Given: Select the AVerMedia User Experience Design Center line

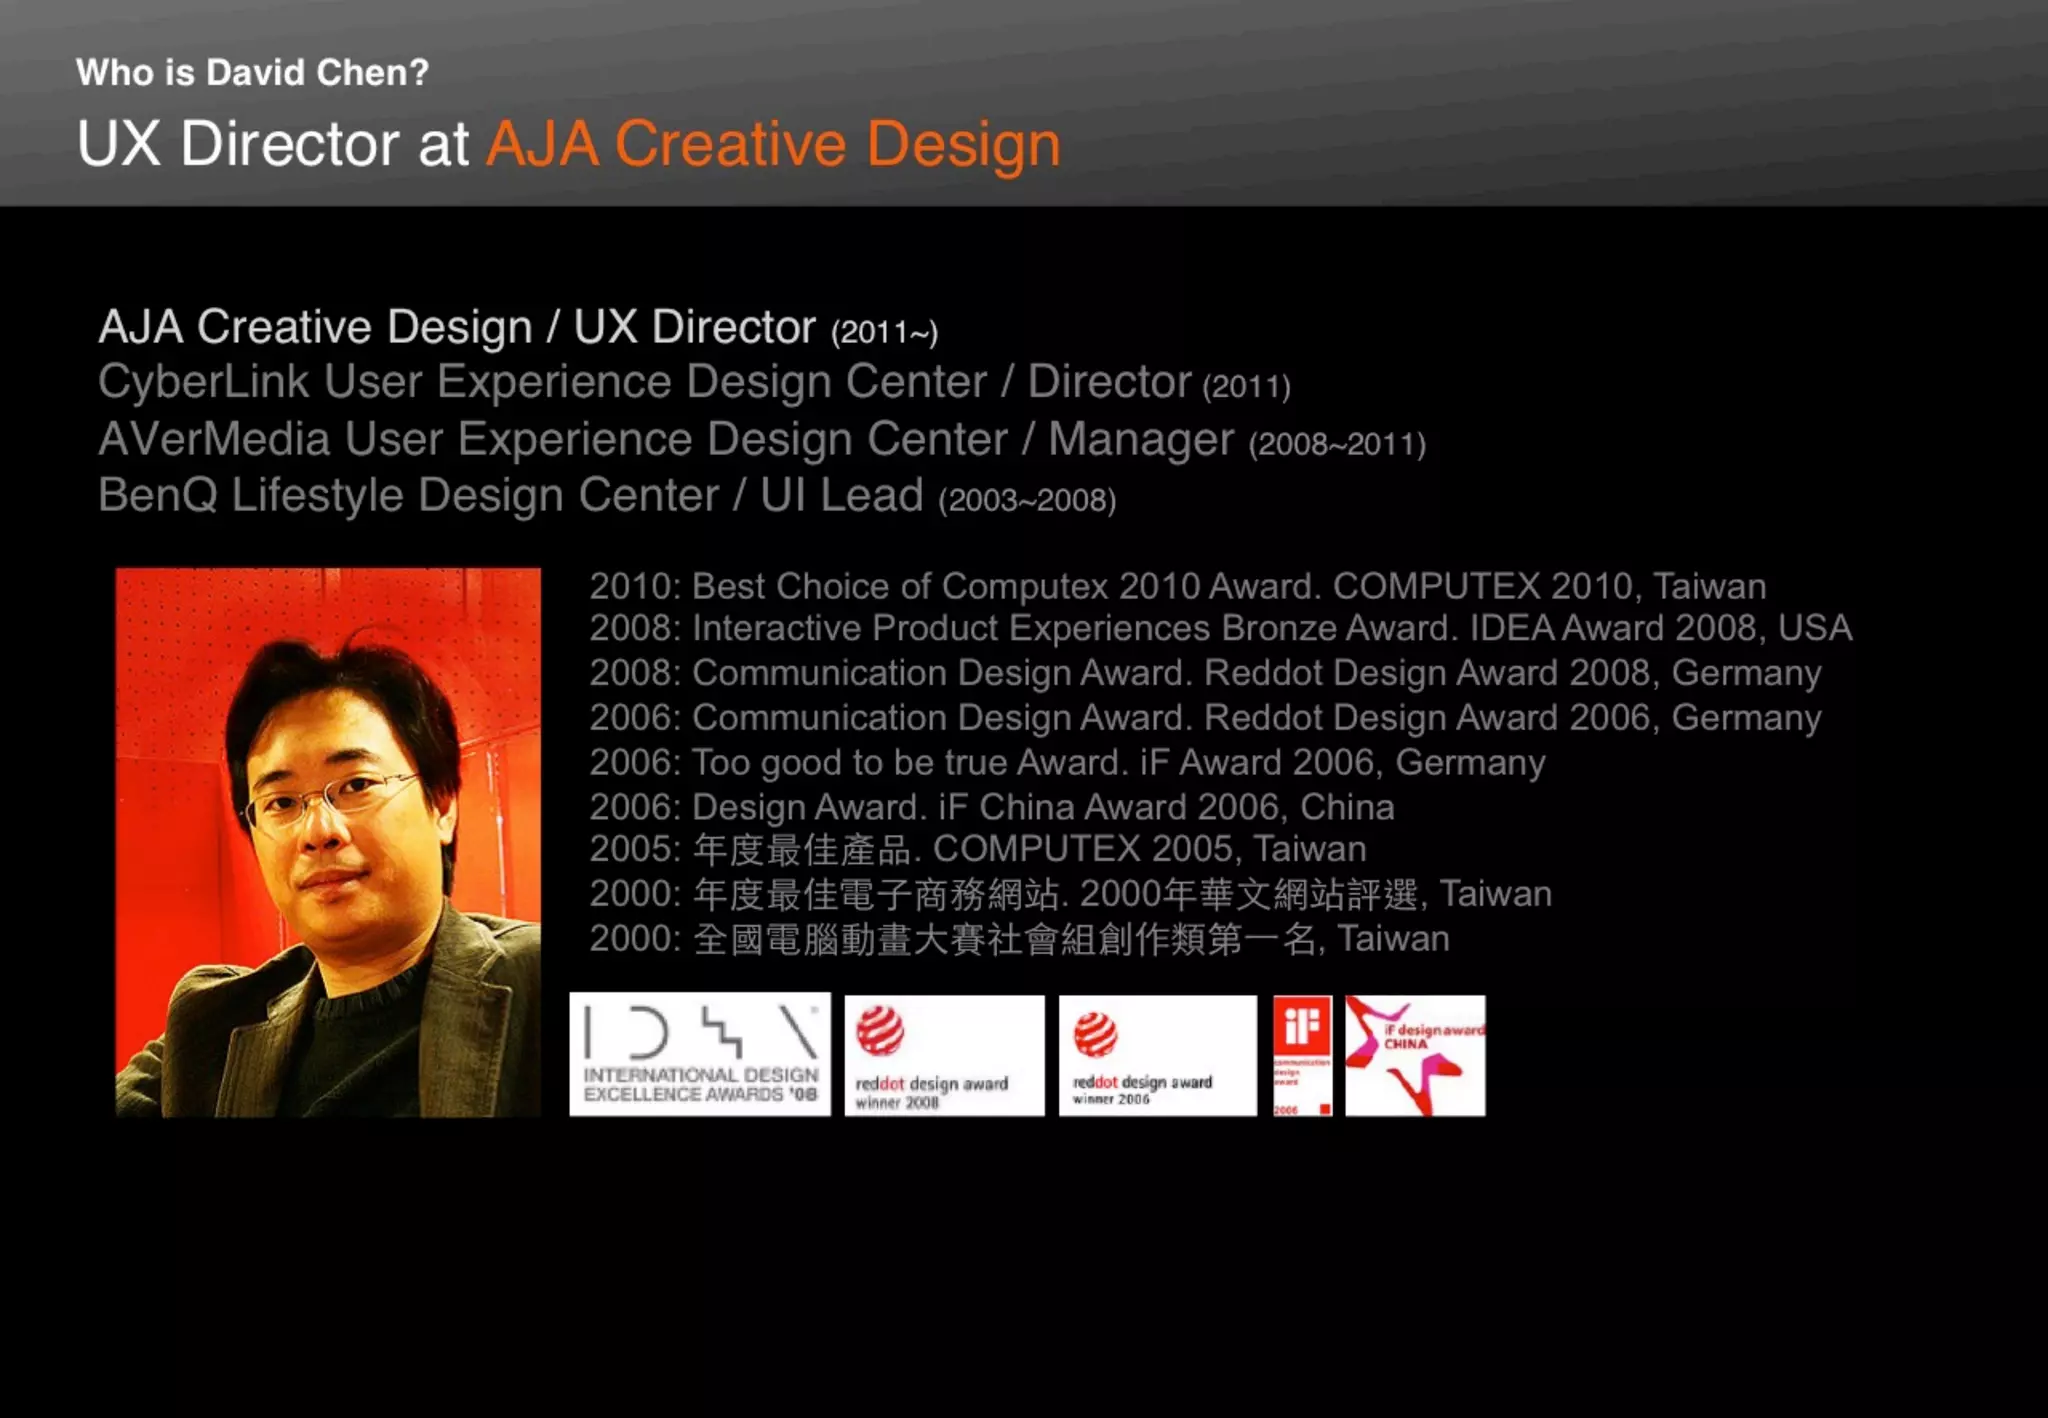Looking at the screenshot, I should click(x=761, y=440).
